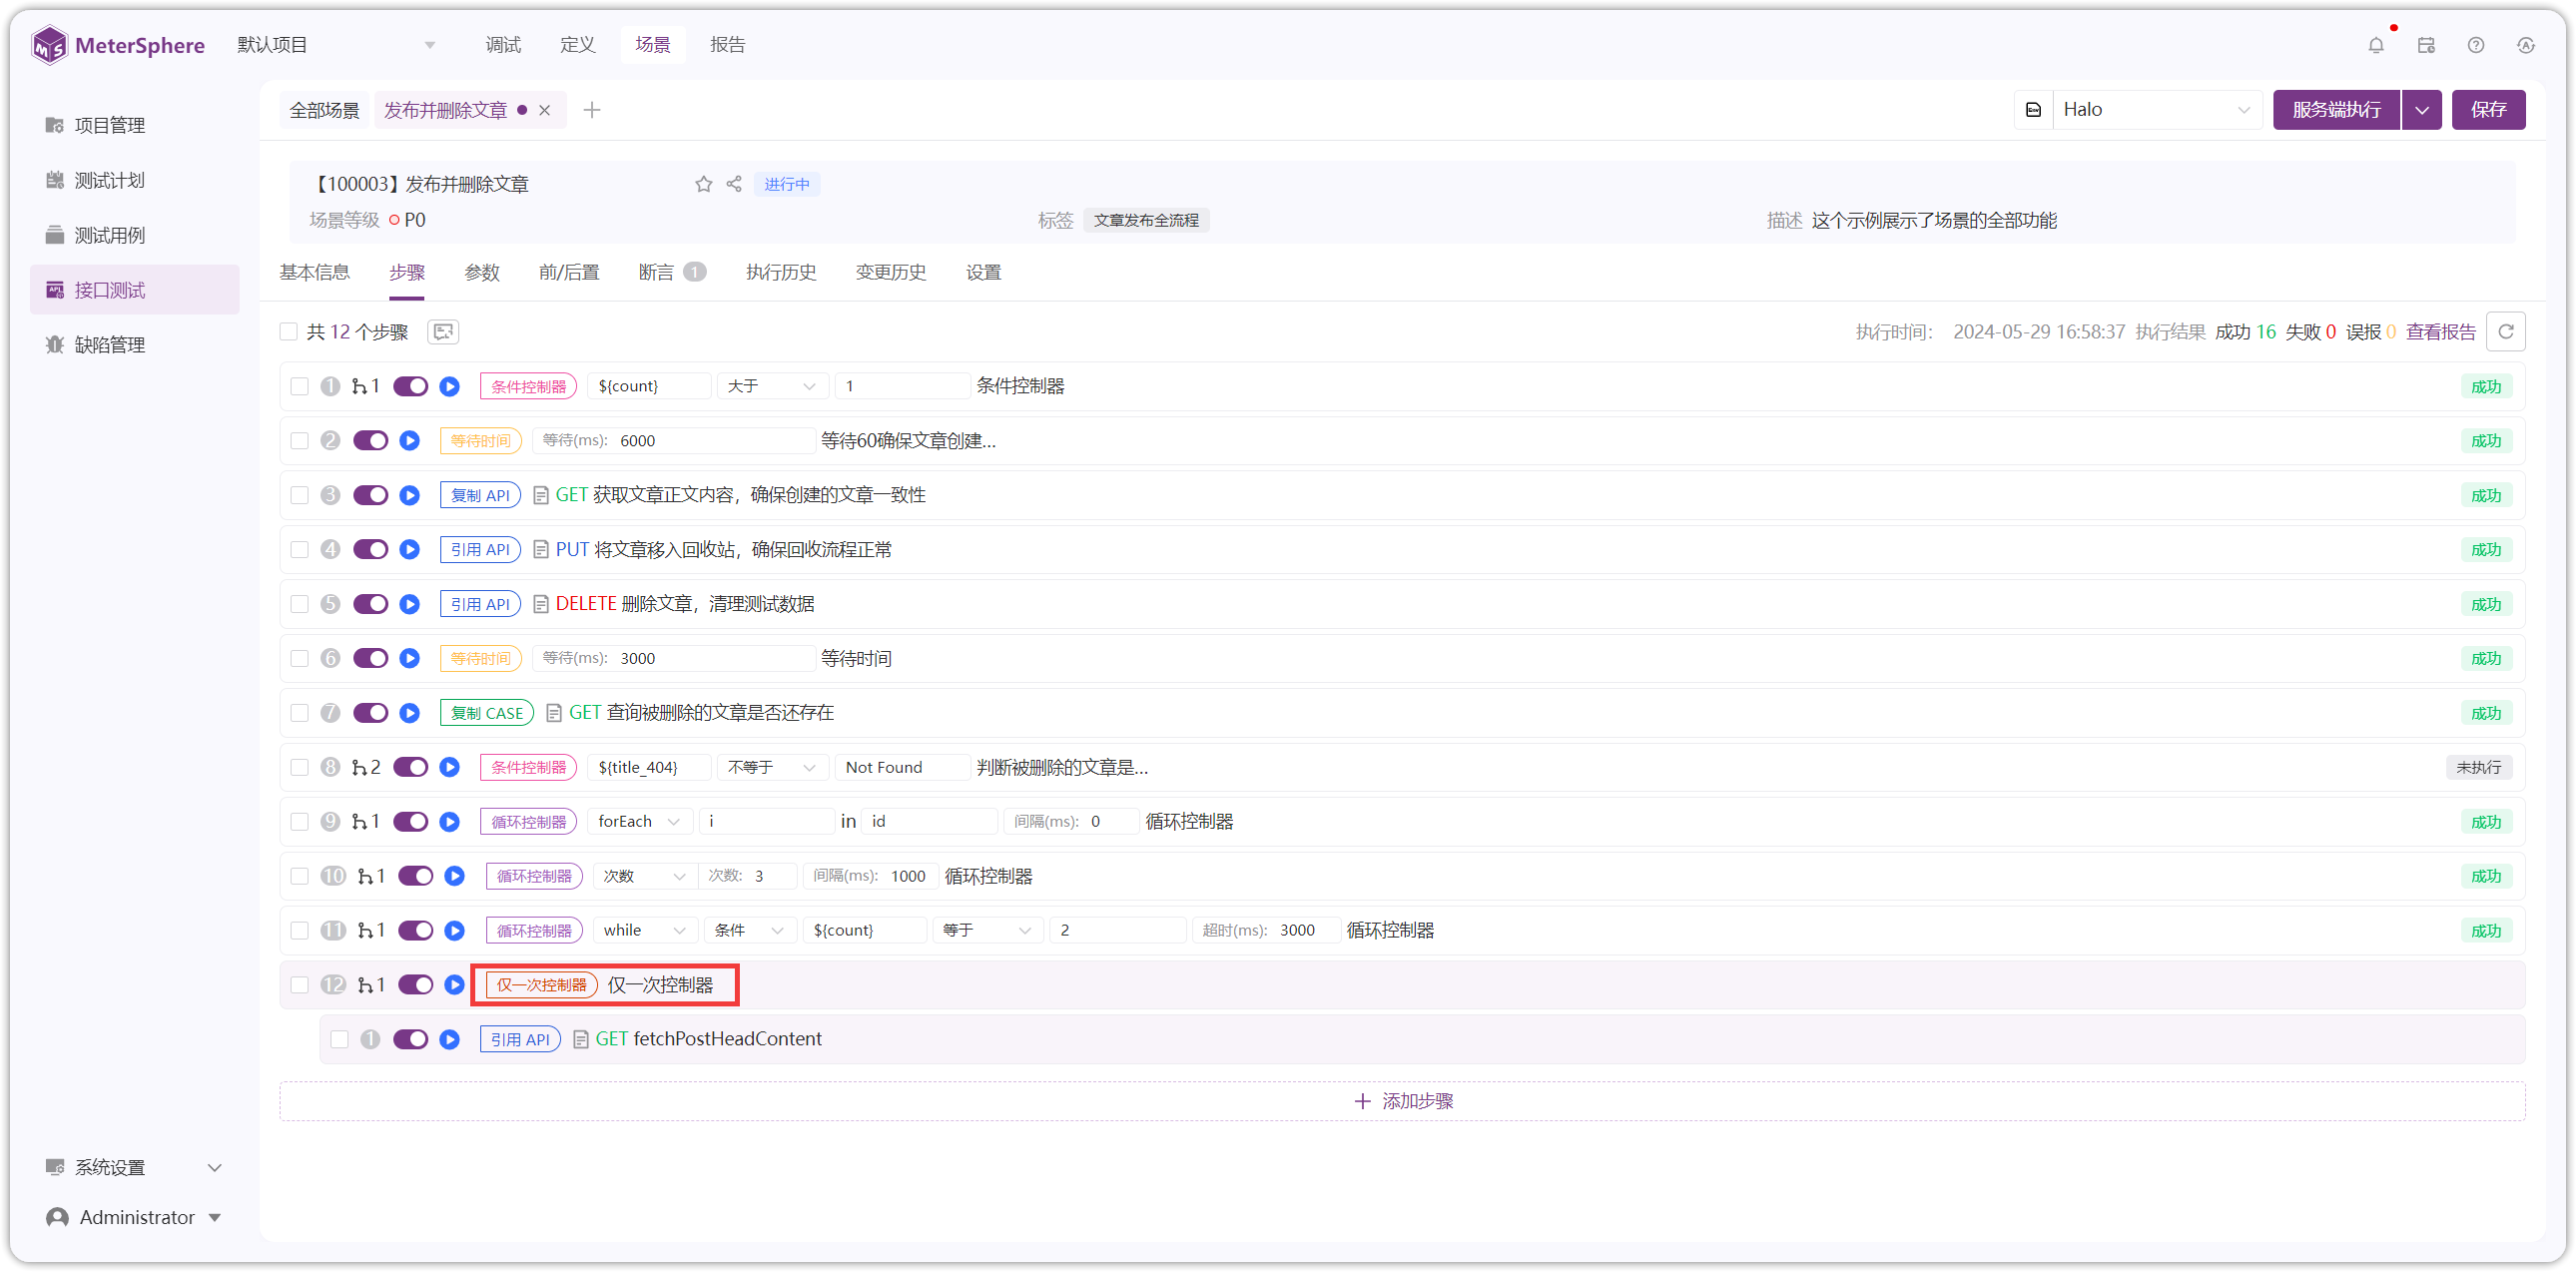Open the while loop type dropdown
This screenshot has width=2576, height=1272.
click(645, 931)
